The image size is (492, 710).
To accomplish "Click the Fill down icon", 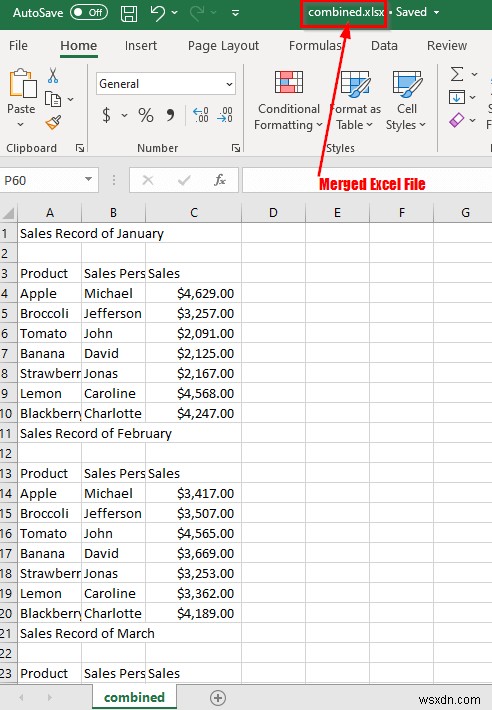I will [457, 97].
